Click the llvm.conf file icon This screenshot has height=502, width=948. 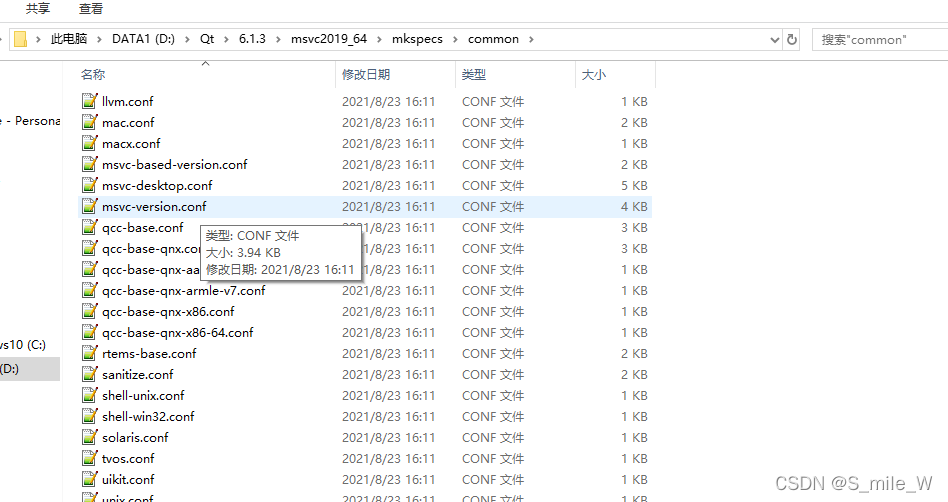[x=89, y=101]
